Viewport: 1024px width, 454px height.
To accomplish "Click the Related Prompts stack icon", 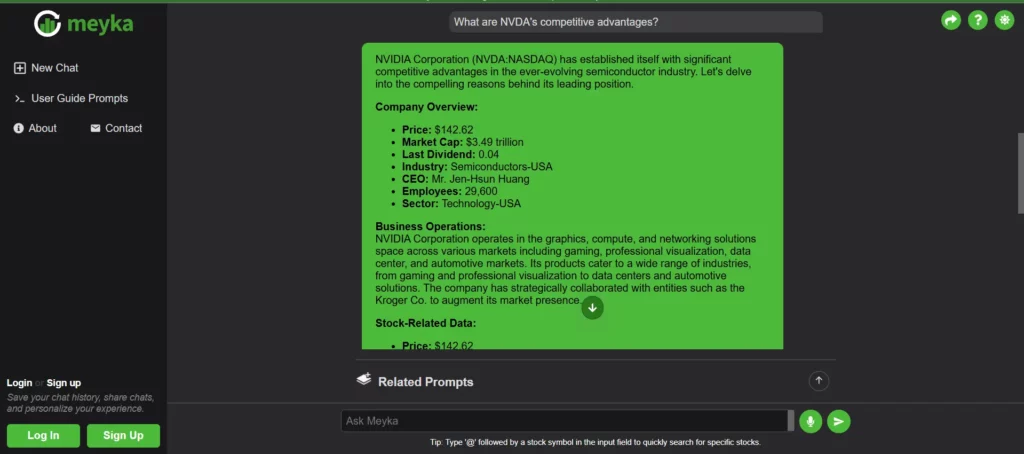I will (364, 380).
